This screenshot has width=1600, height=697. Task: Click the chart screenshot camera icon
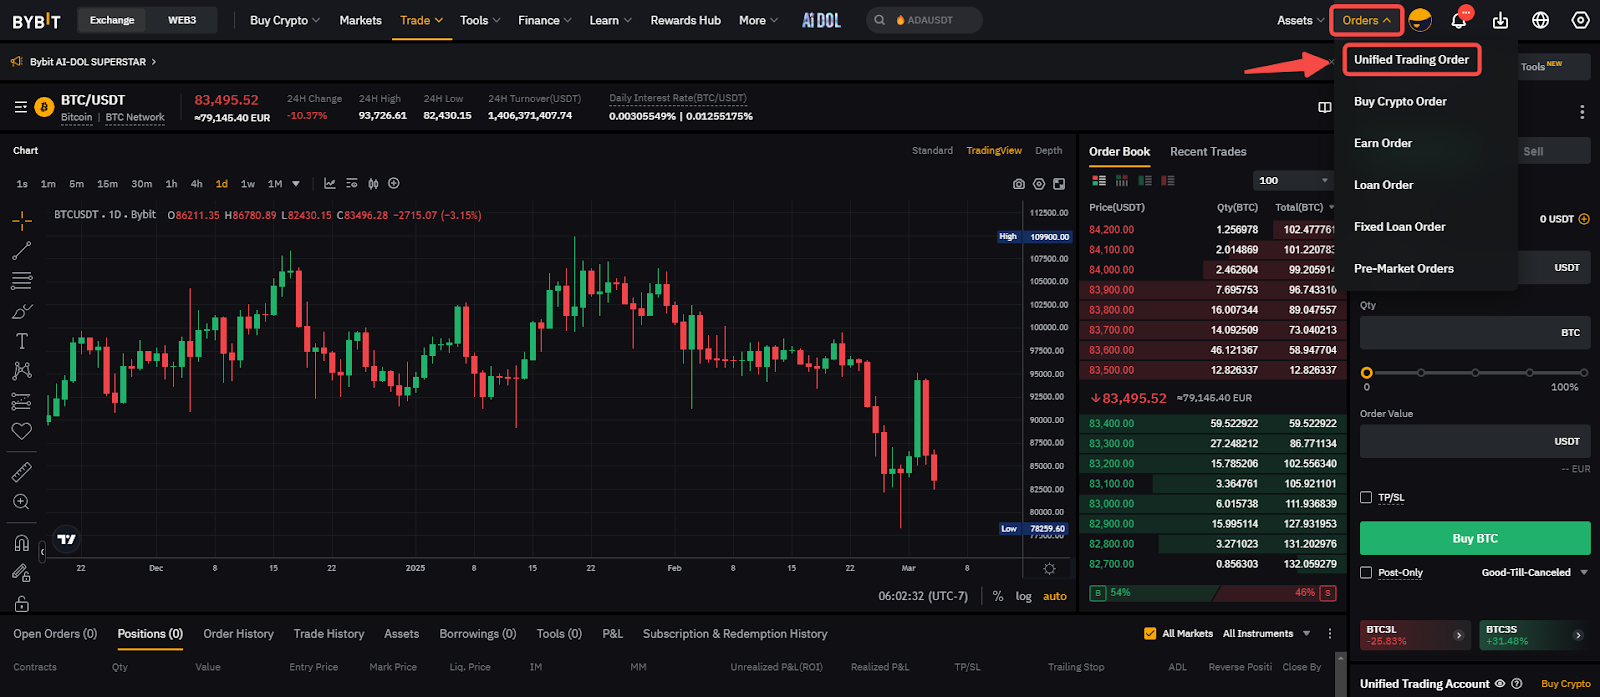[1018, 184]
